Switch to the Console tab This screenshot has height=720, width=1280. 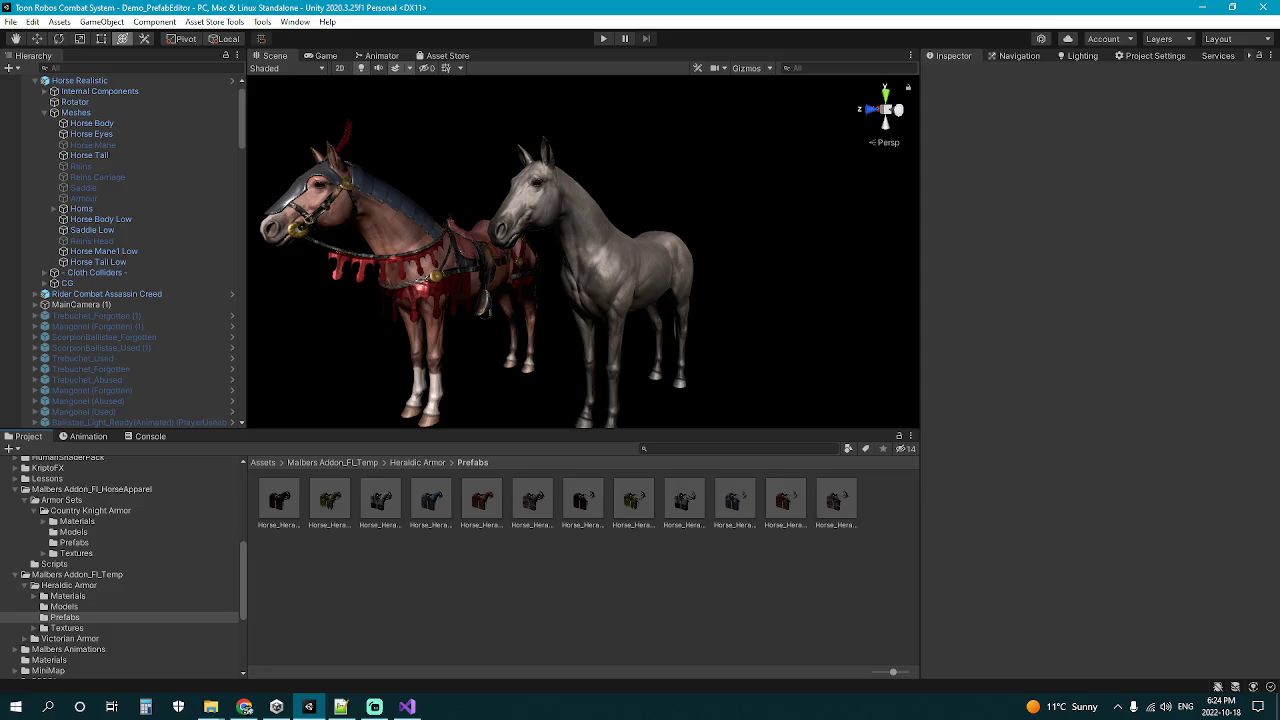pos(145,437)
